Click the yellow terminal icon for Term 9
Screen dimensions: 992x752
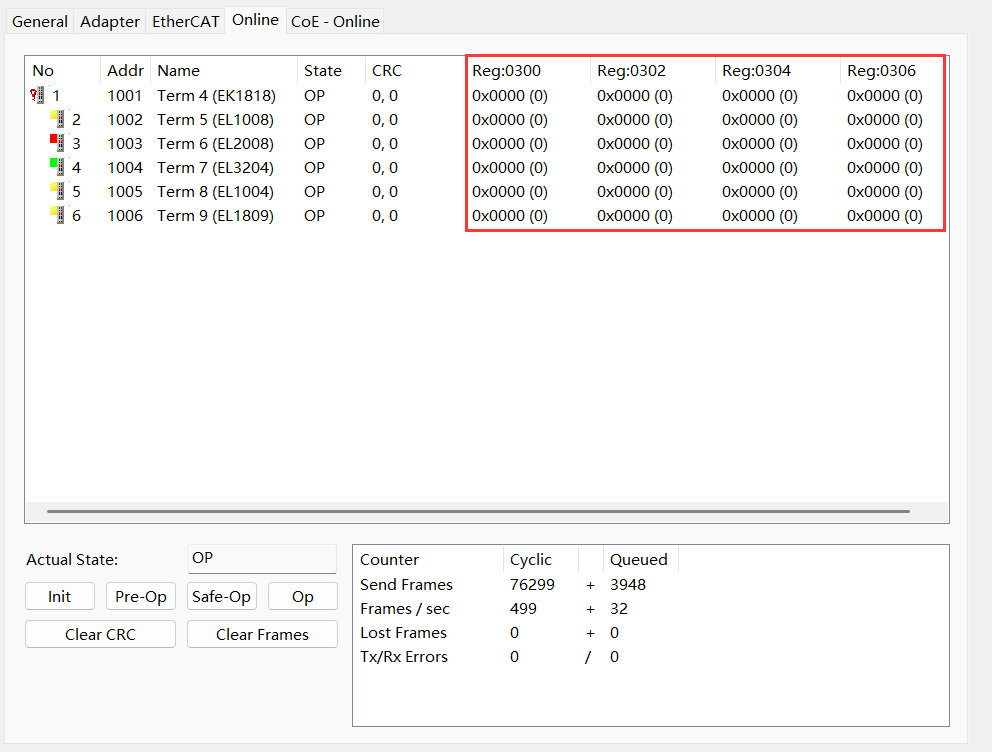(57, 216)
